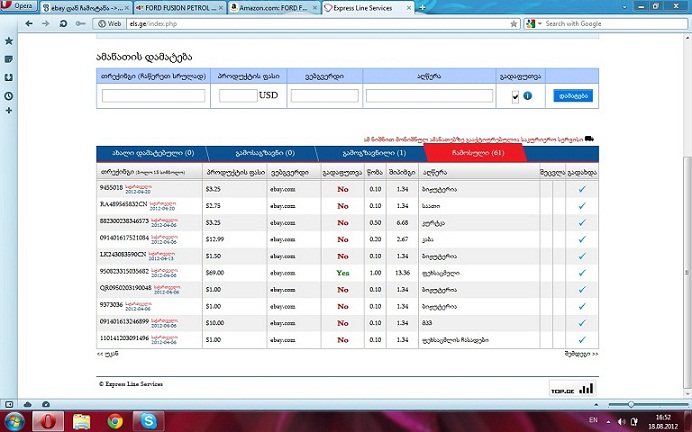The height and width of the screenshot is (432, 692).
Task: Open the to-be-sent (0) tab
Action: (265, 153)
